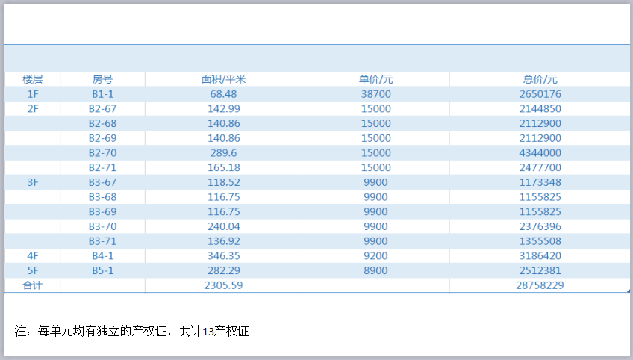Click total area 2305.59
Screen dimensions: 633x360
tap(224, 285)
